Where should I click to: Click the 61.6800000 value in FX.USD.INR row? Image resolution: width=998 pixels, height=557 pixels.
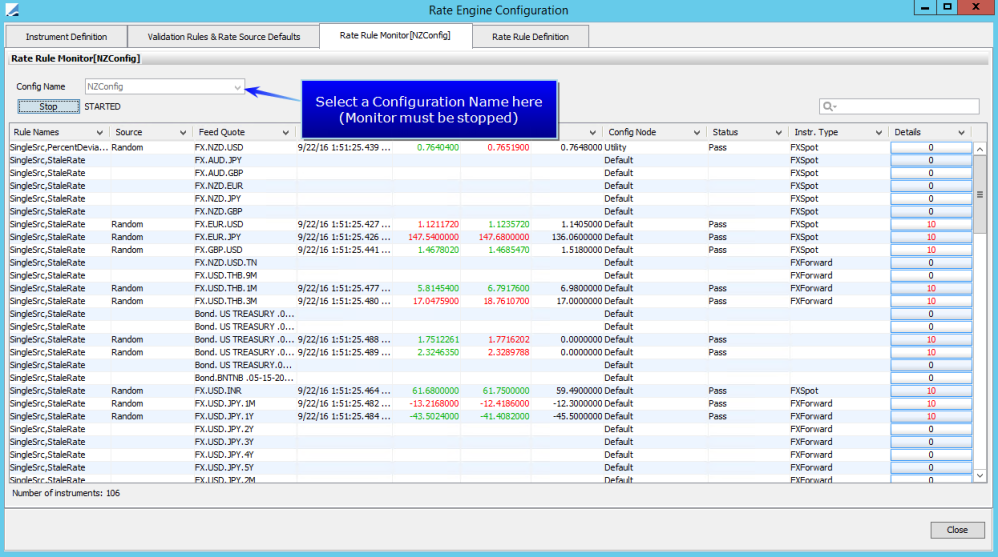pos(435,391)
